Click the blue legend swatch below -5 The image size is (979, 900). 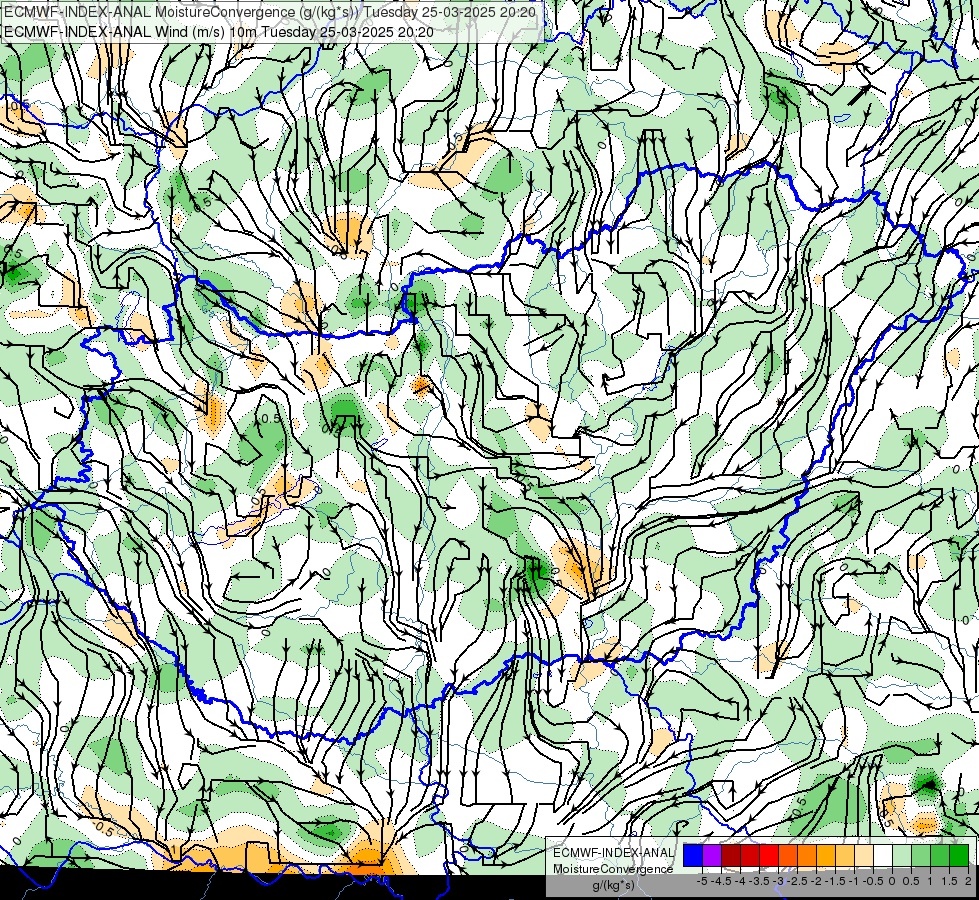[693, 855]
